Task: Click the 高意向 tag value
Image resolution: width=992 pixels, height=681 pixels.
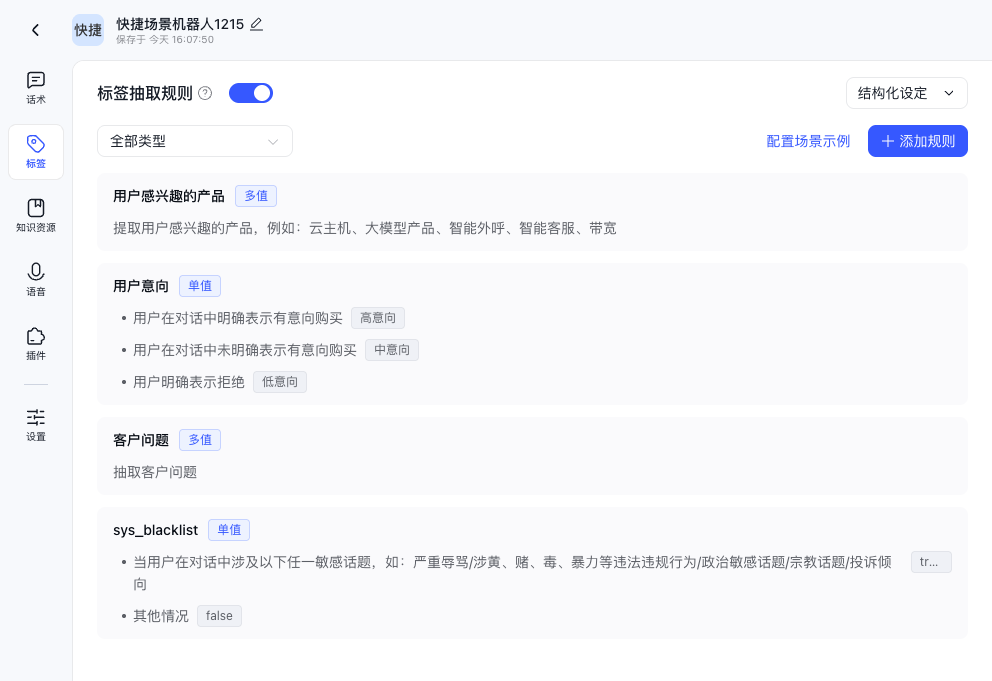Action: tap(378, 318)
